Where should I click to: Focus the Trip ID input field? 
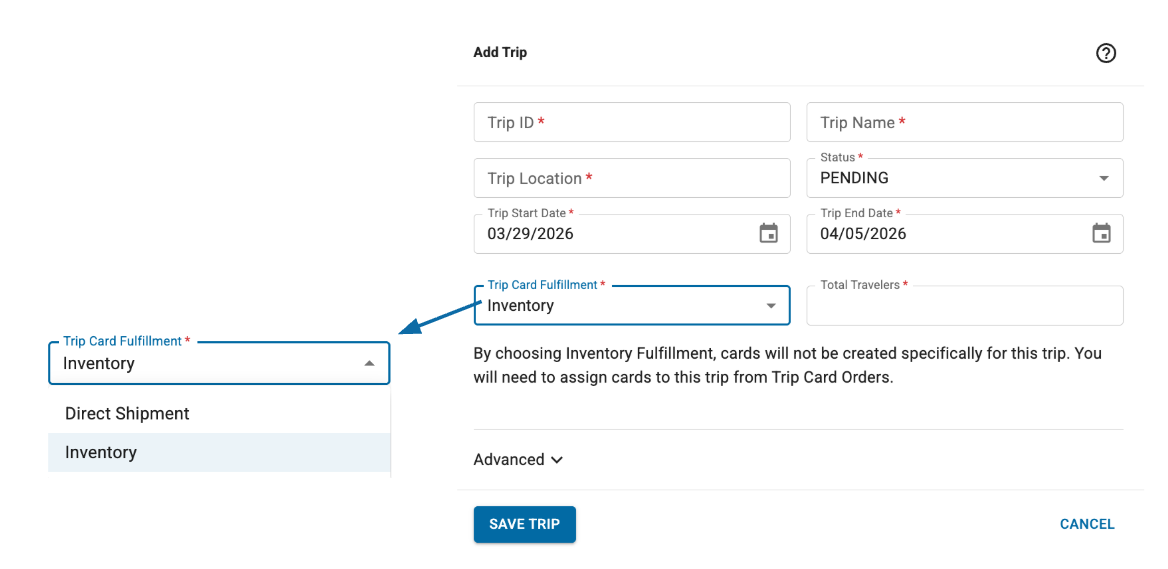click(632, 122)
